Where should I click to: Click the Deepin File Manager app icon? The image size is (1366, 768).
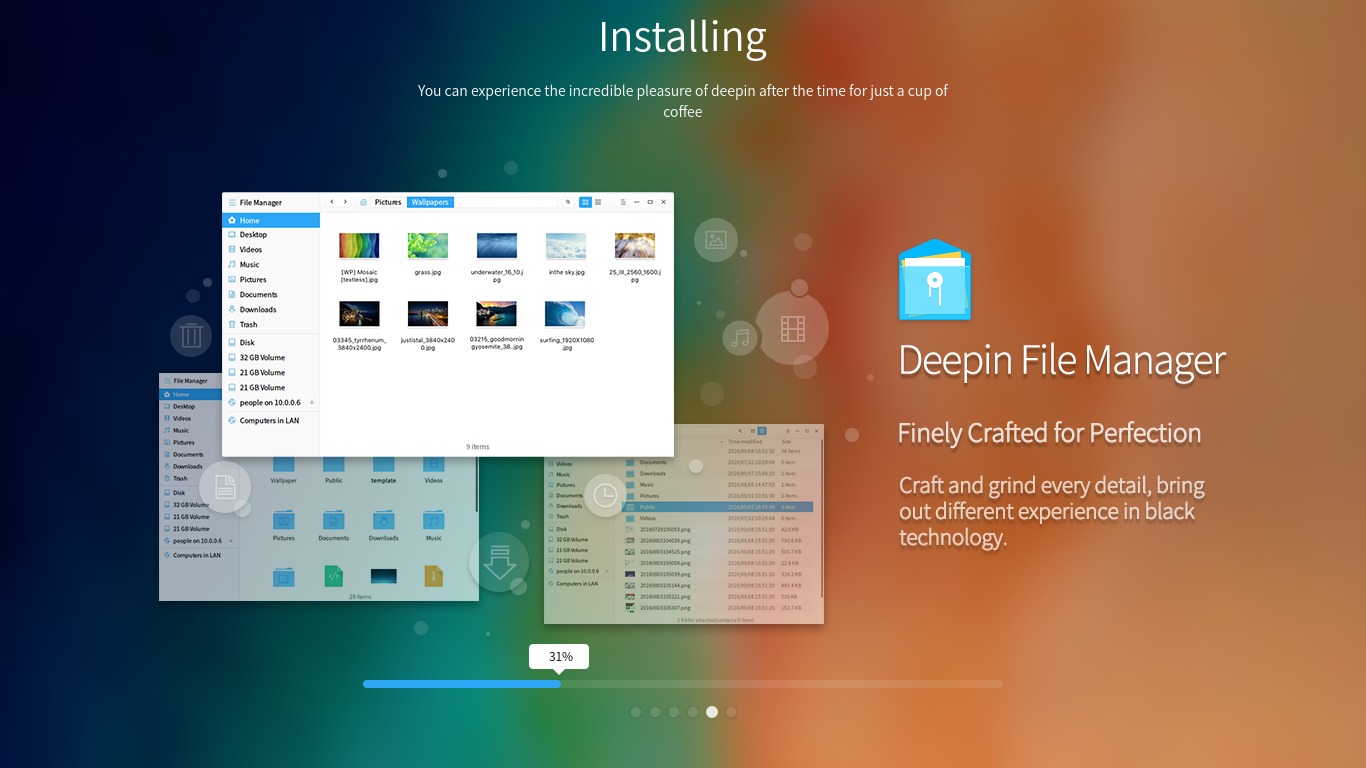935,279
